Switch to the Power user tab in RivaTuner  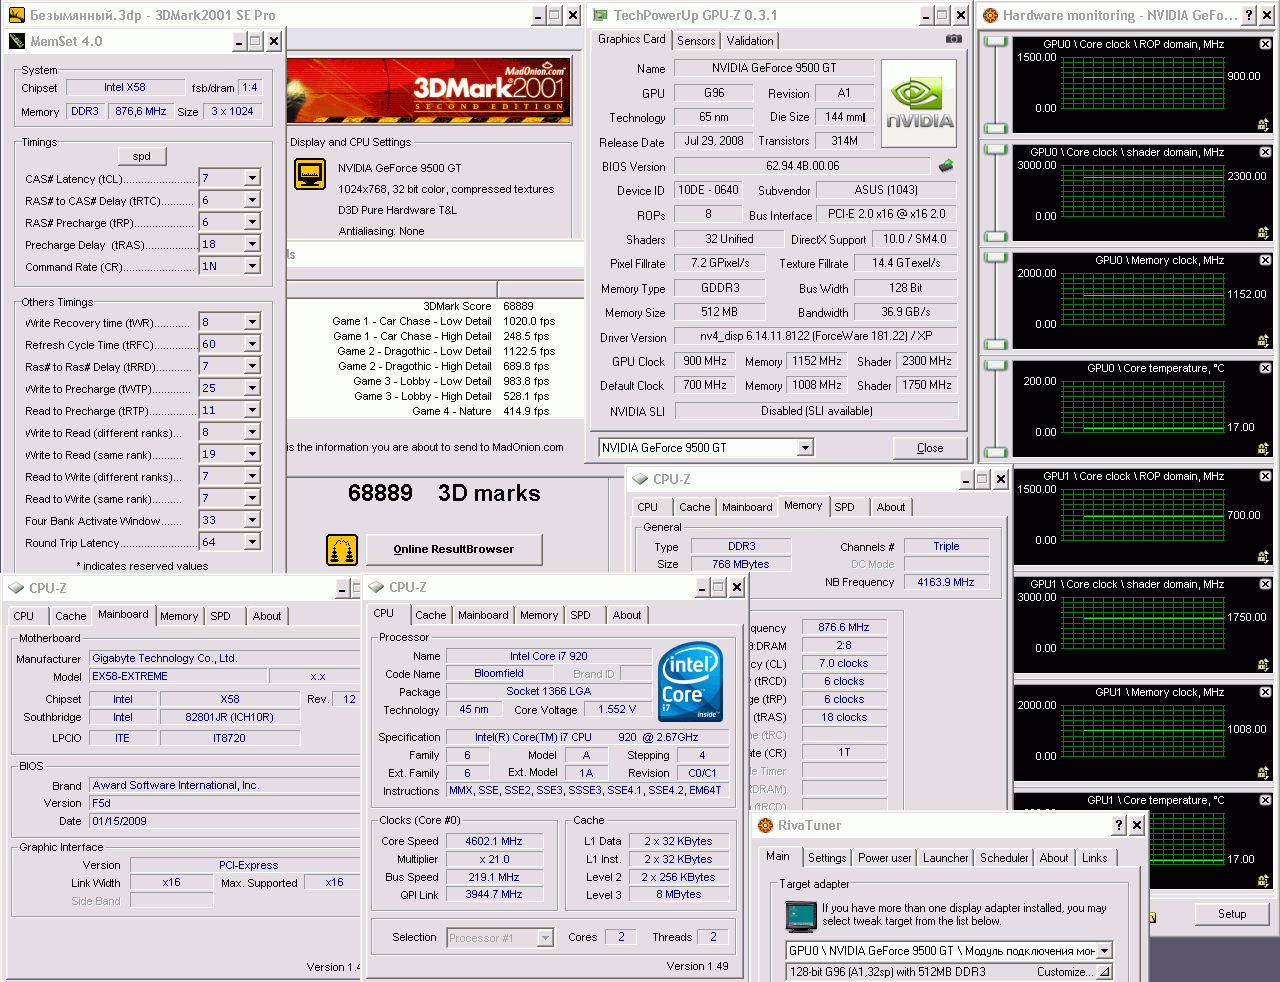coord(885,858)
